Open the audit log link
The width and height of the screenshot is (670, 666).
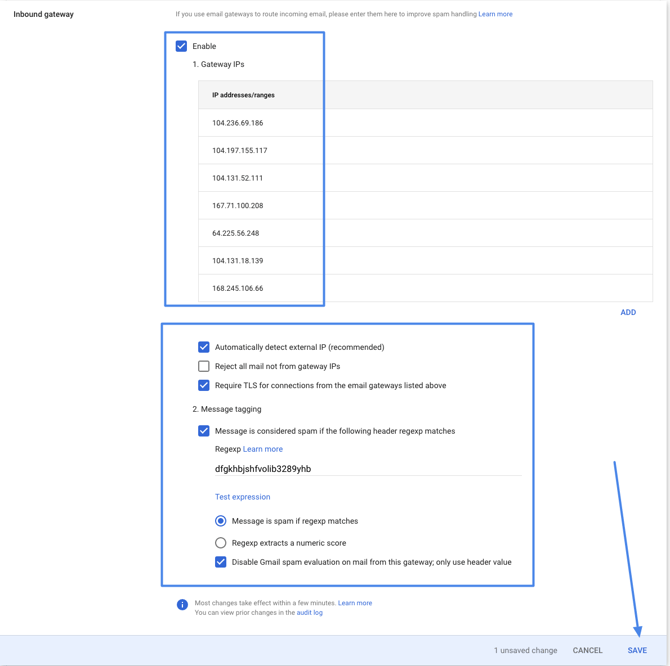pyautogui.click(x=310, y=613)
